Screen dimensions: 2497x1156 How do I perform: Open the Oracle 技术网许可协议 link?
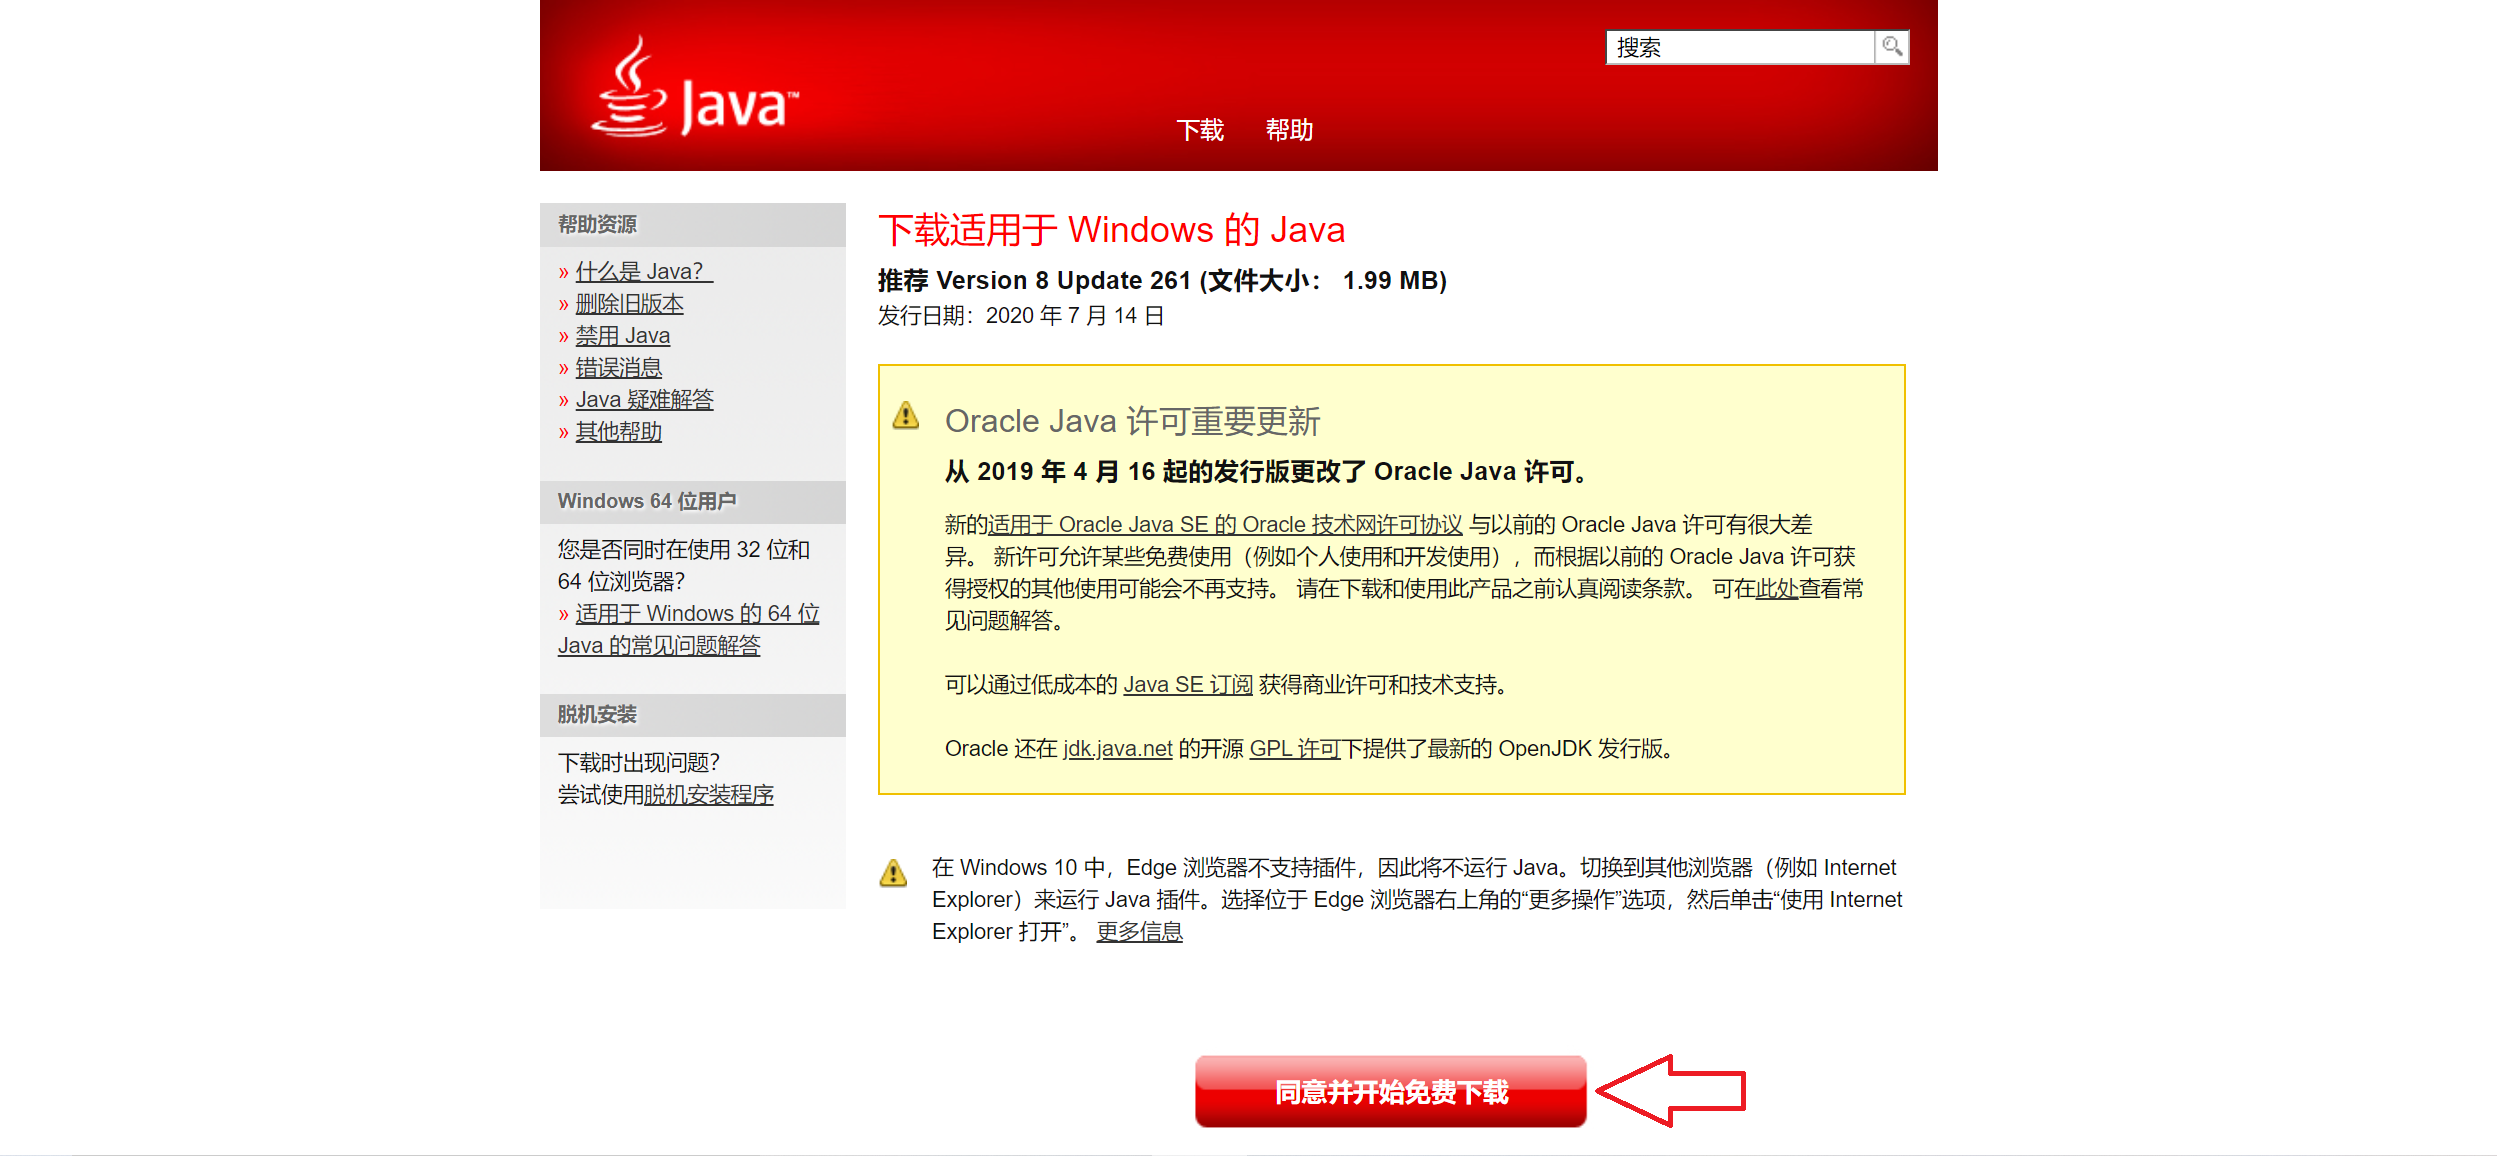click(1225, 524)
